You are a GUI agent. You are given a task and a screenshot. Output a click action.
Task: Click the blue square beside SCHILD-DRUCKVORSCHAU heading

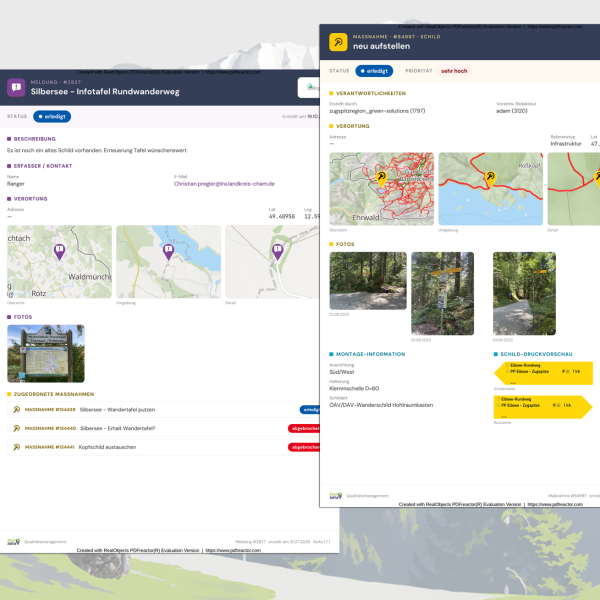tap(496, 354)
